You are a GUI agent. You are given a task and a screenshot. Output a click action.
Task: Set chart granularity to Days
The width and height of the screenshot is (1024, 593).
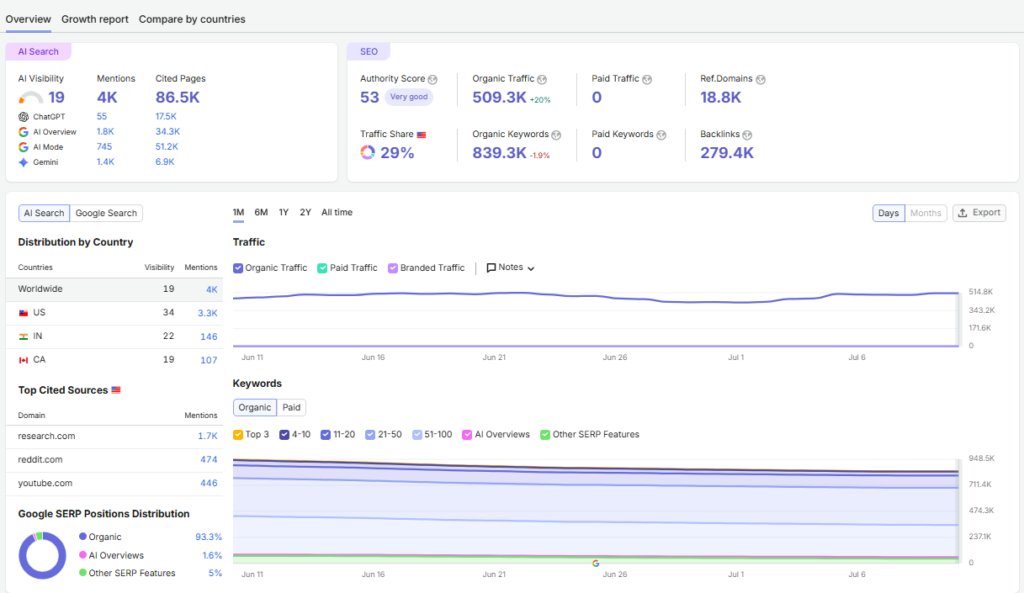point(888,213)
